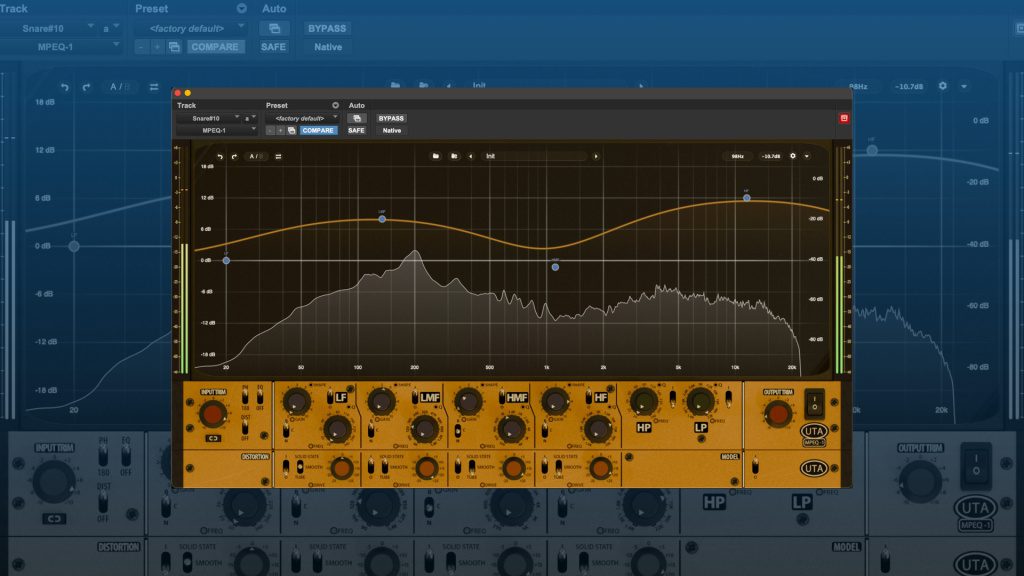Select the LF band node on EQ curve
Image resolution: width=1024 pixels, height=576 pixels.
226,261
